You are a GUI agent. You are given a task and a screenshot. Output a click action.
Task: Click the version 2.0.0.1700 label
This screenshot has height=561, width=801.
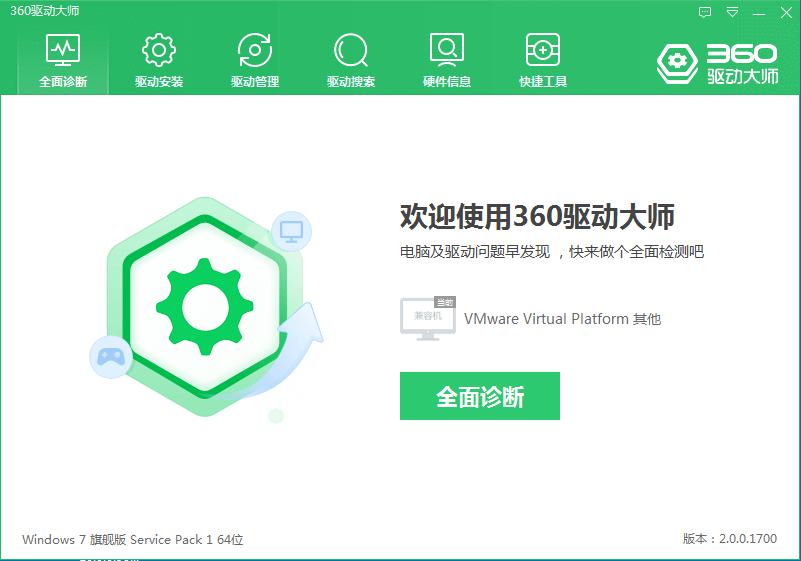pos(729,539)
